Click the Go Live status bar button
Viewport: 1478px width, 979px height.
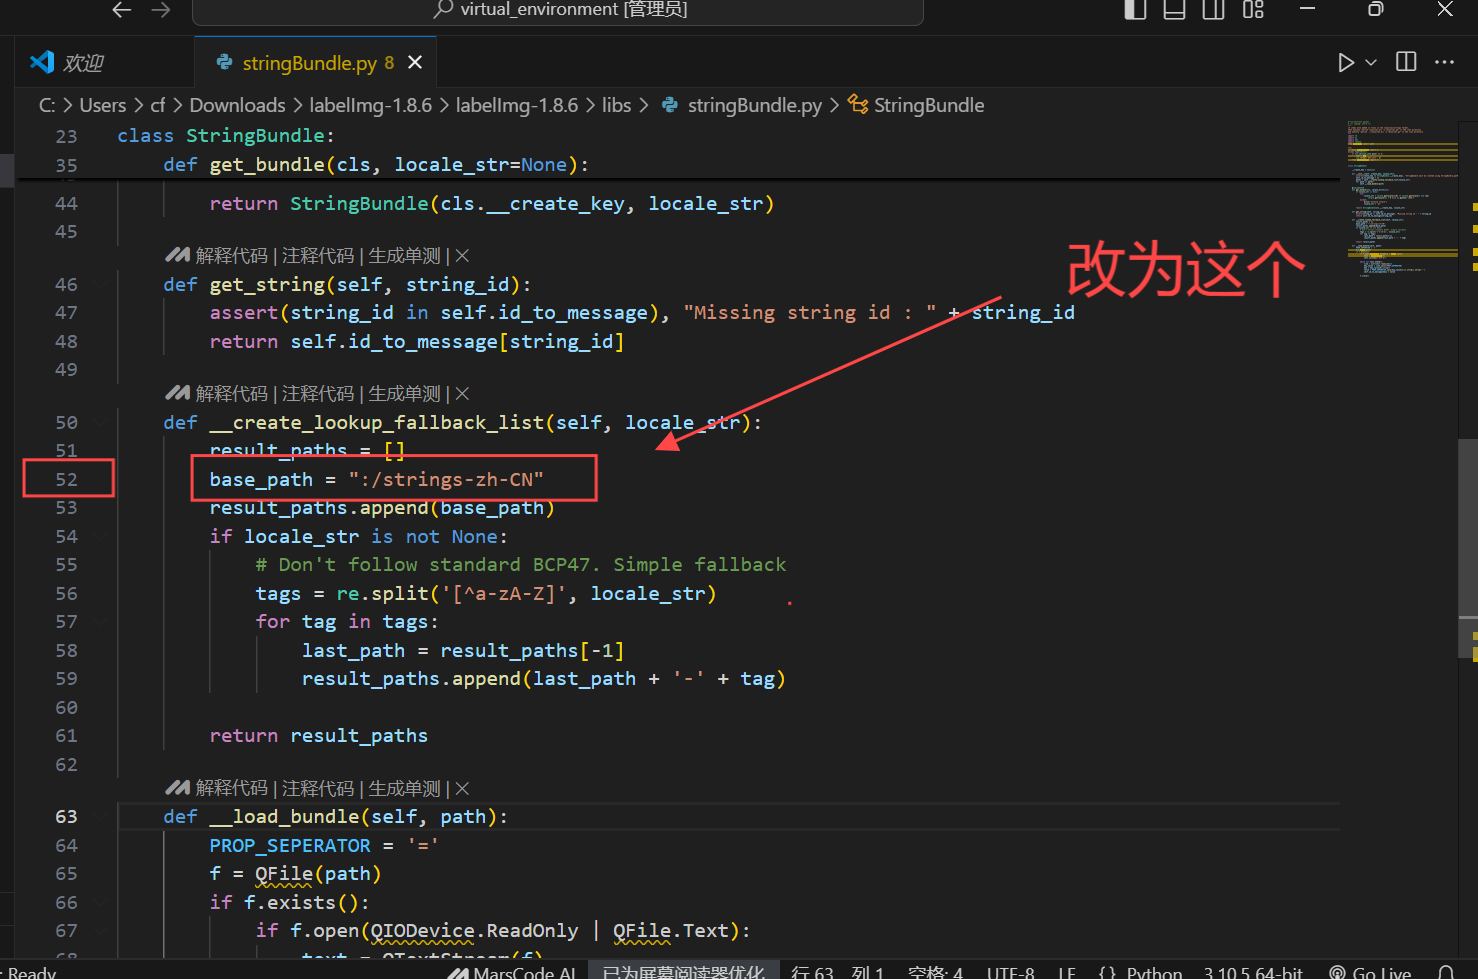click(1370, 972)
